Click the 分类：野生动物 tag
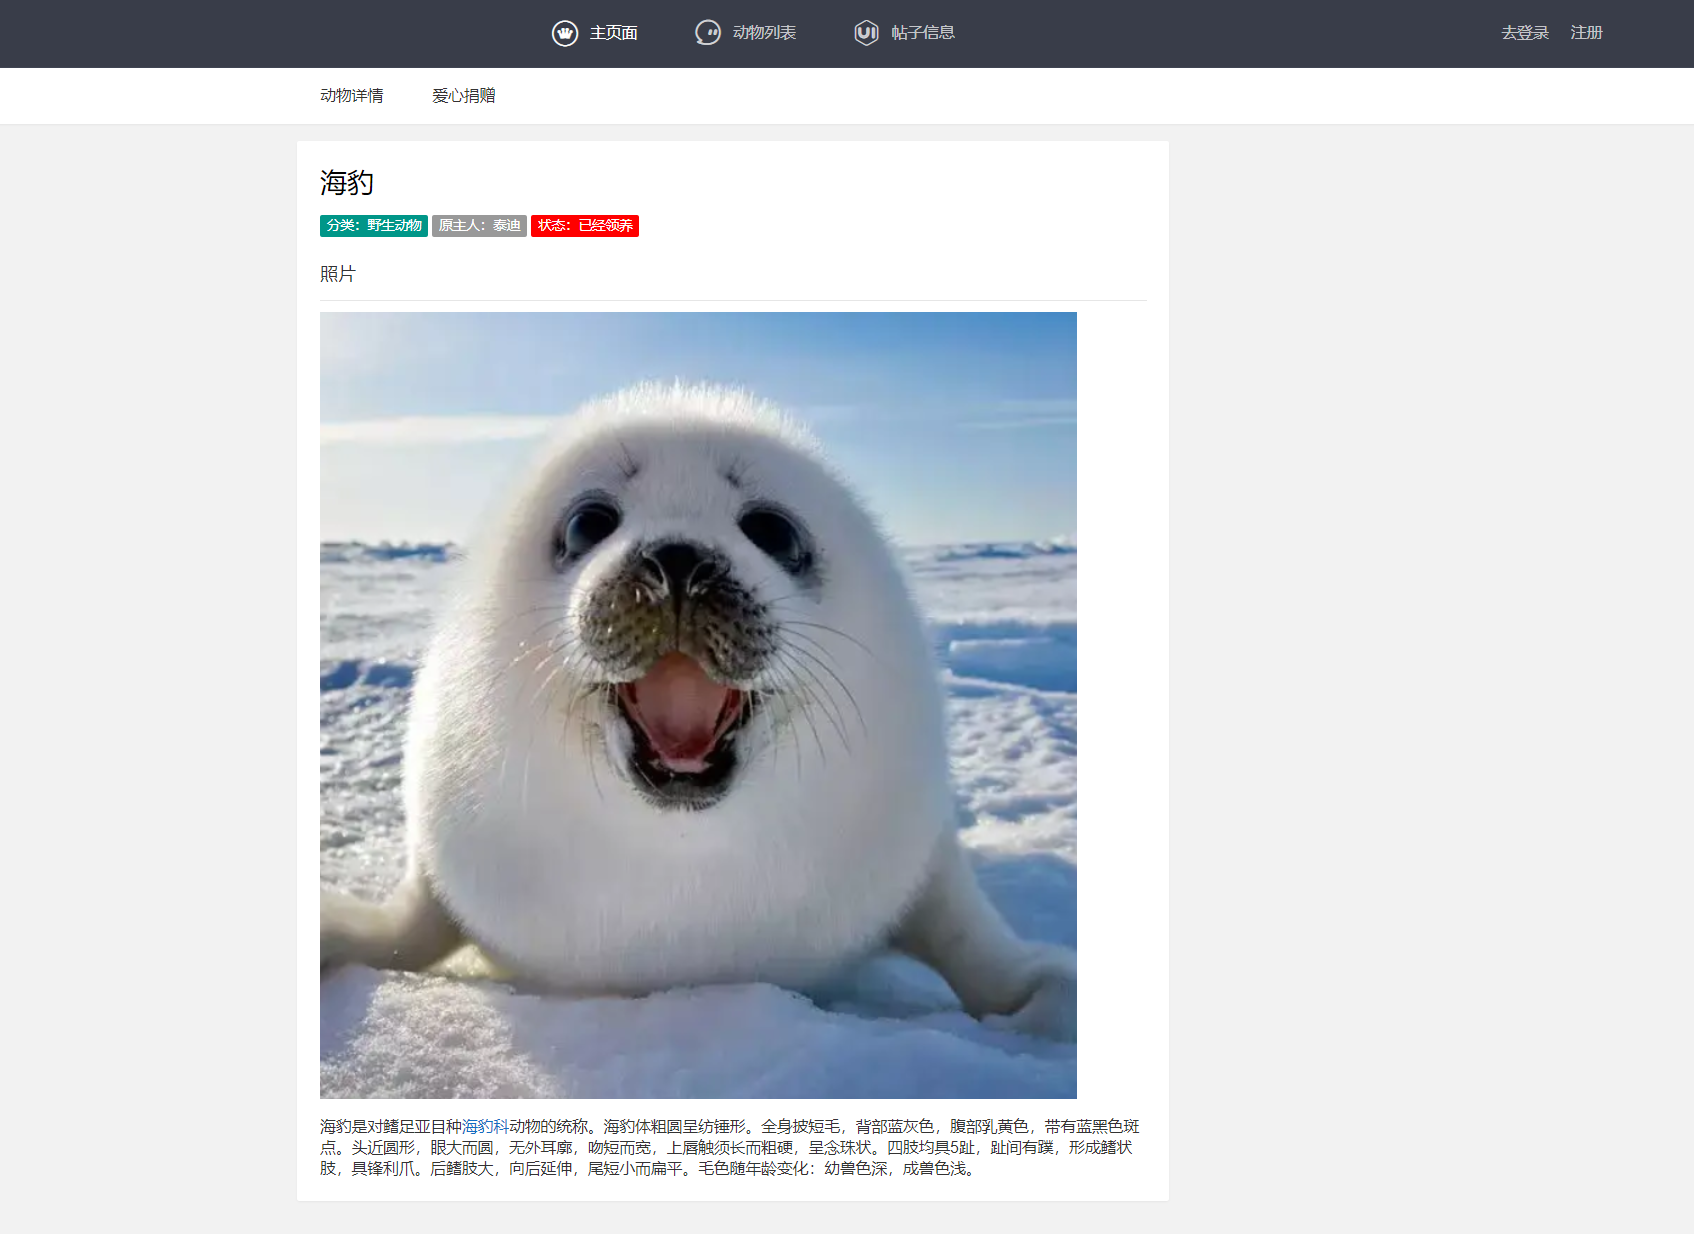 click(x=374, y=226)
